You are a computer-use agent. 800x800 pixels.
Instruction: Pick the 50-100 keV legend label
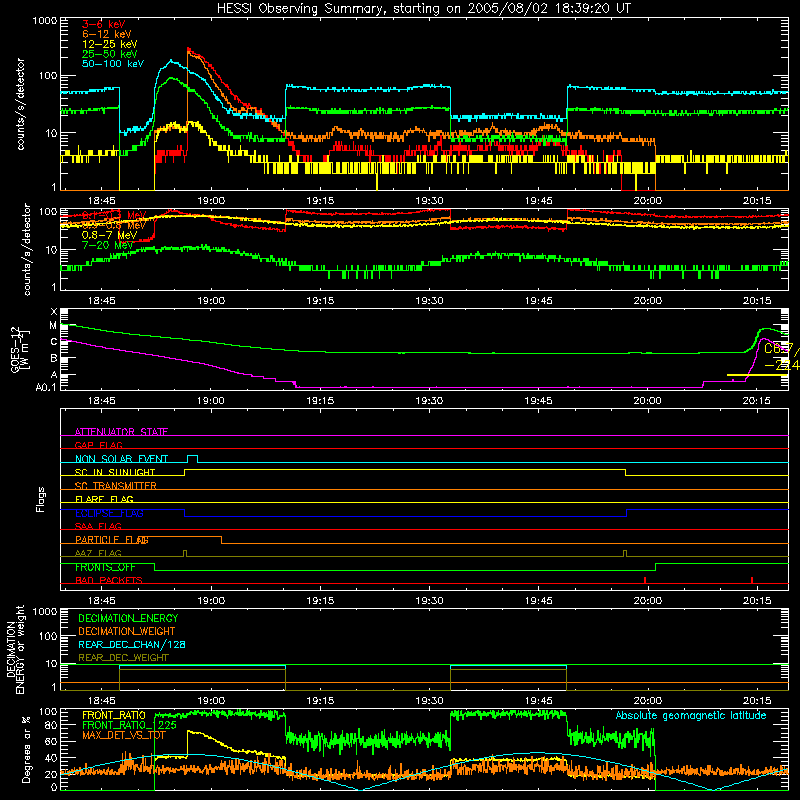[x=113, y=64]
